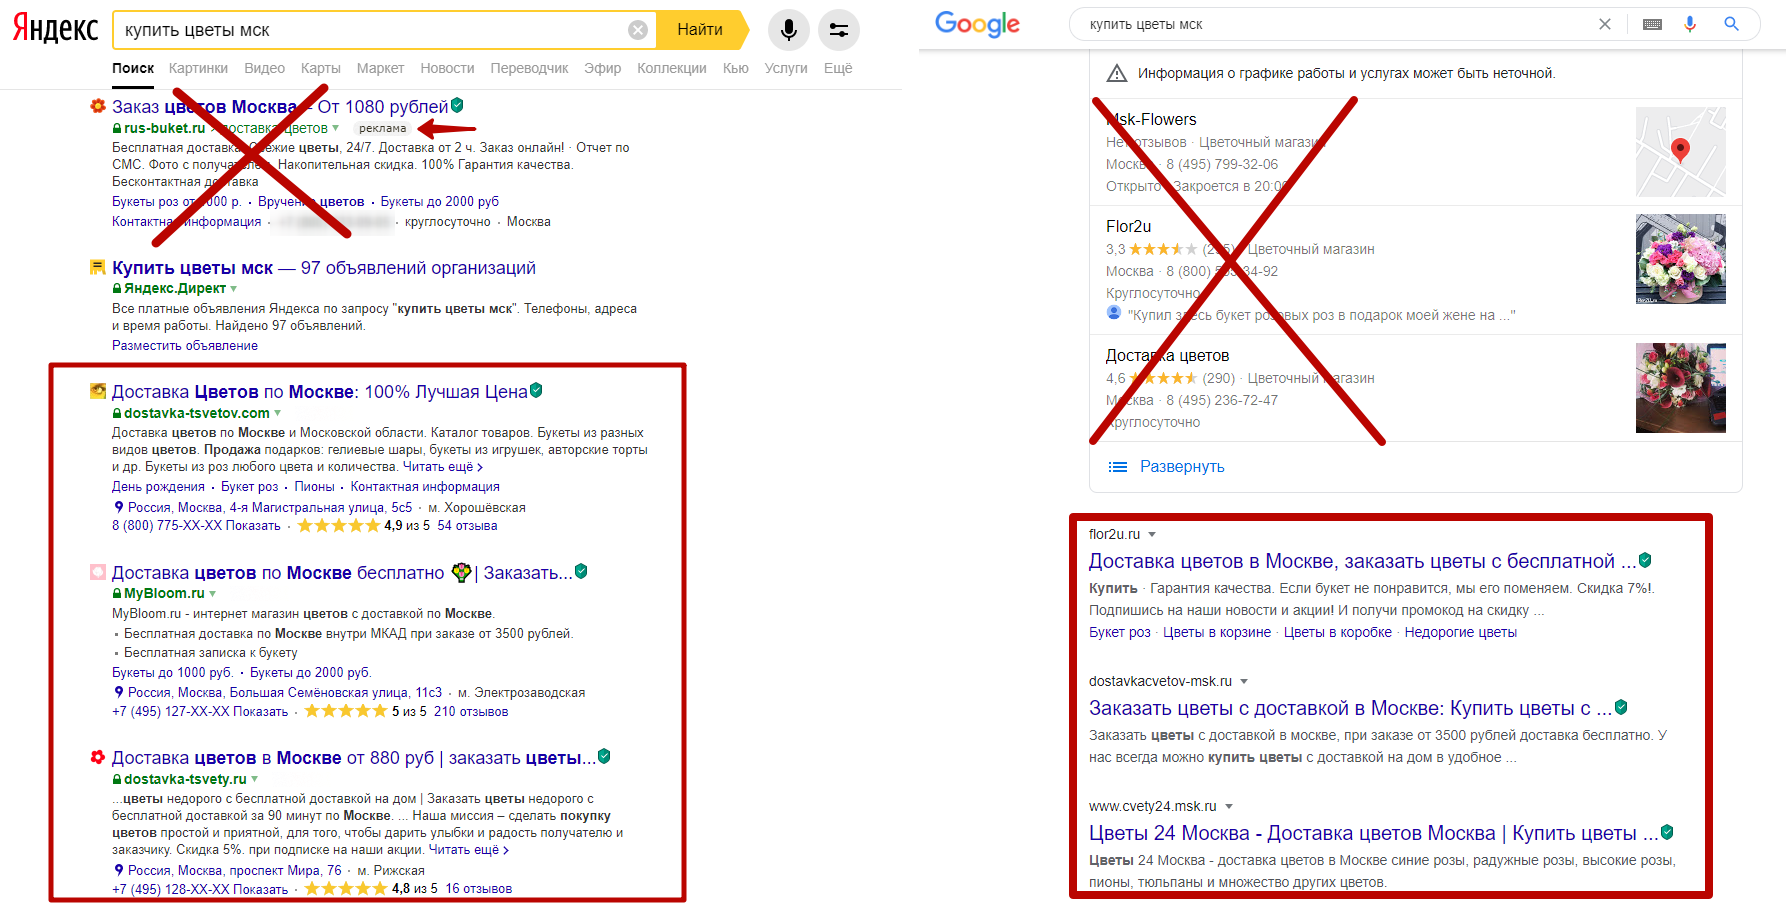
Task: Expand arrow next to dostavka-tsvety.ru
Action: coord(255,779)
